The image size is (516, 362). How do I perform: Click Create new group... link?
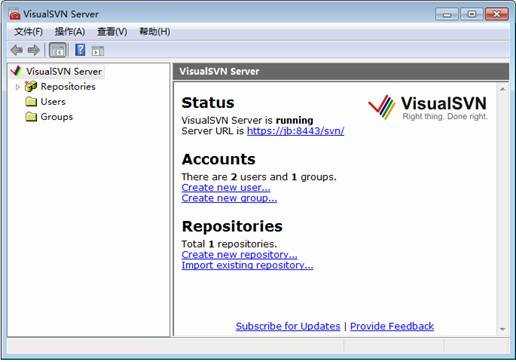click(229, 198)
